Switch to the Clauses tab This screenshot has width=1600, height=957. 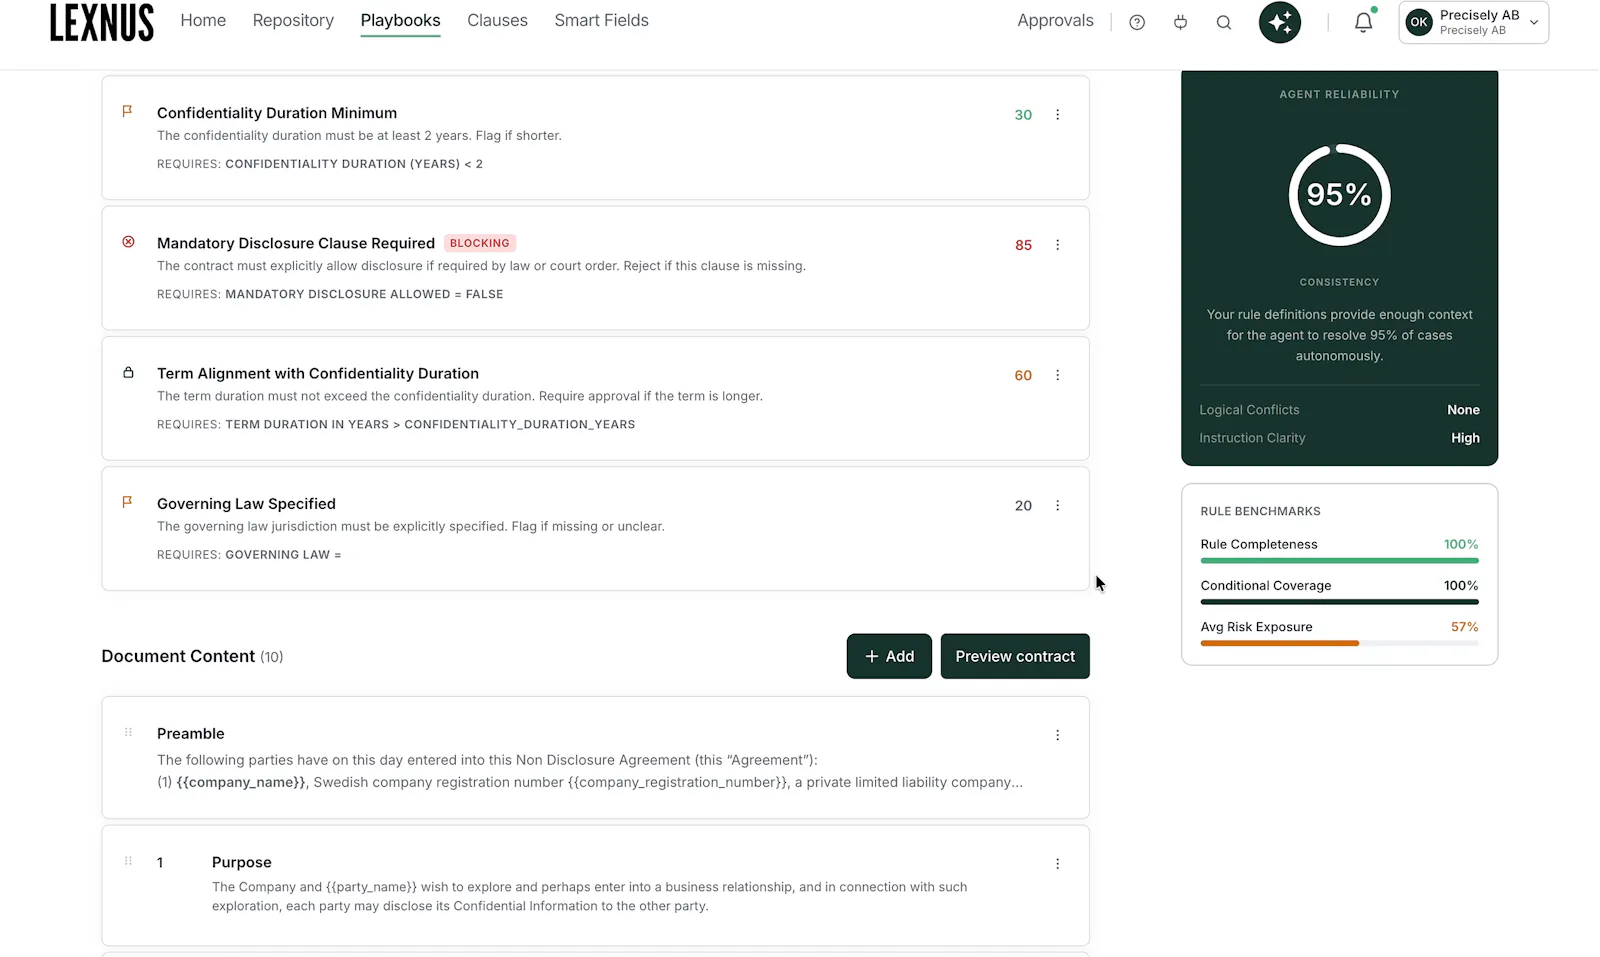tap(497, 20)
